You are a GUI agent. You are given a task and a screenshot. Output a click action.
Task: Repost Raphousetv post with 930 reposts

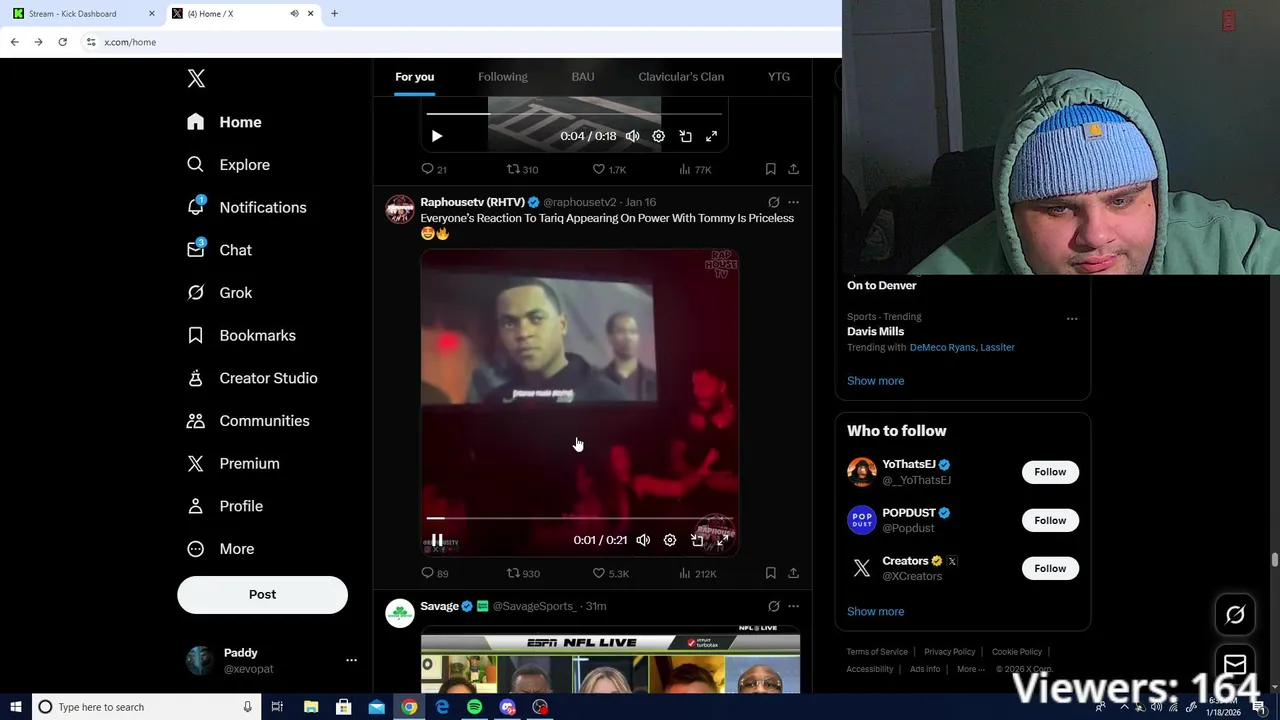523,573
